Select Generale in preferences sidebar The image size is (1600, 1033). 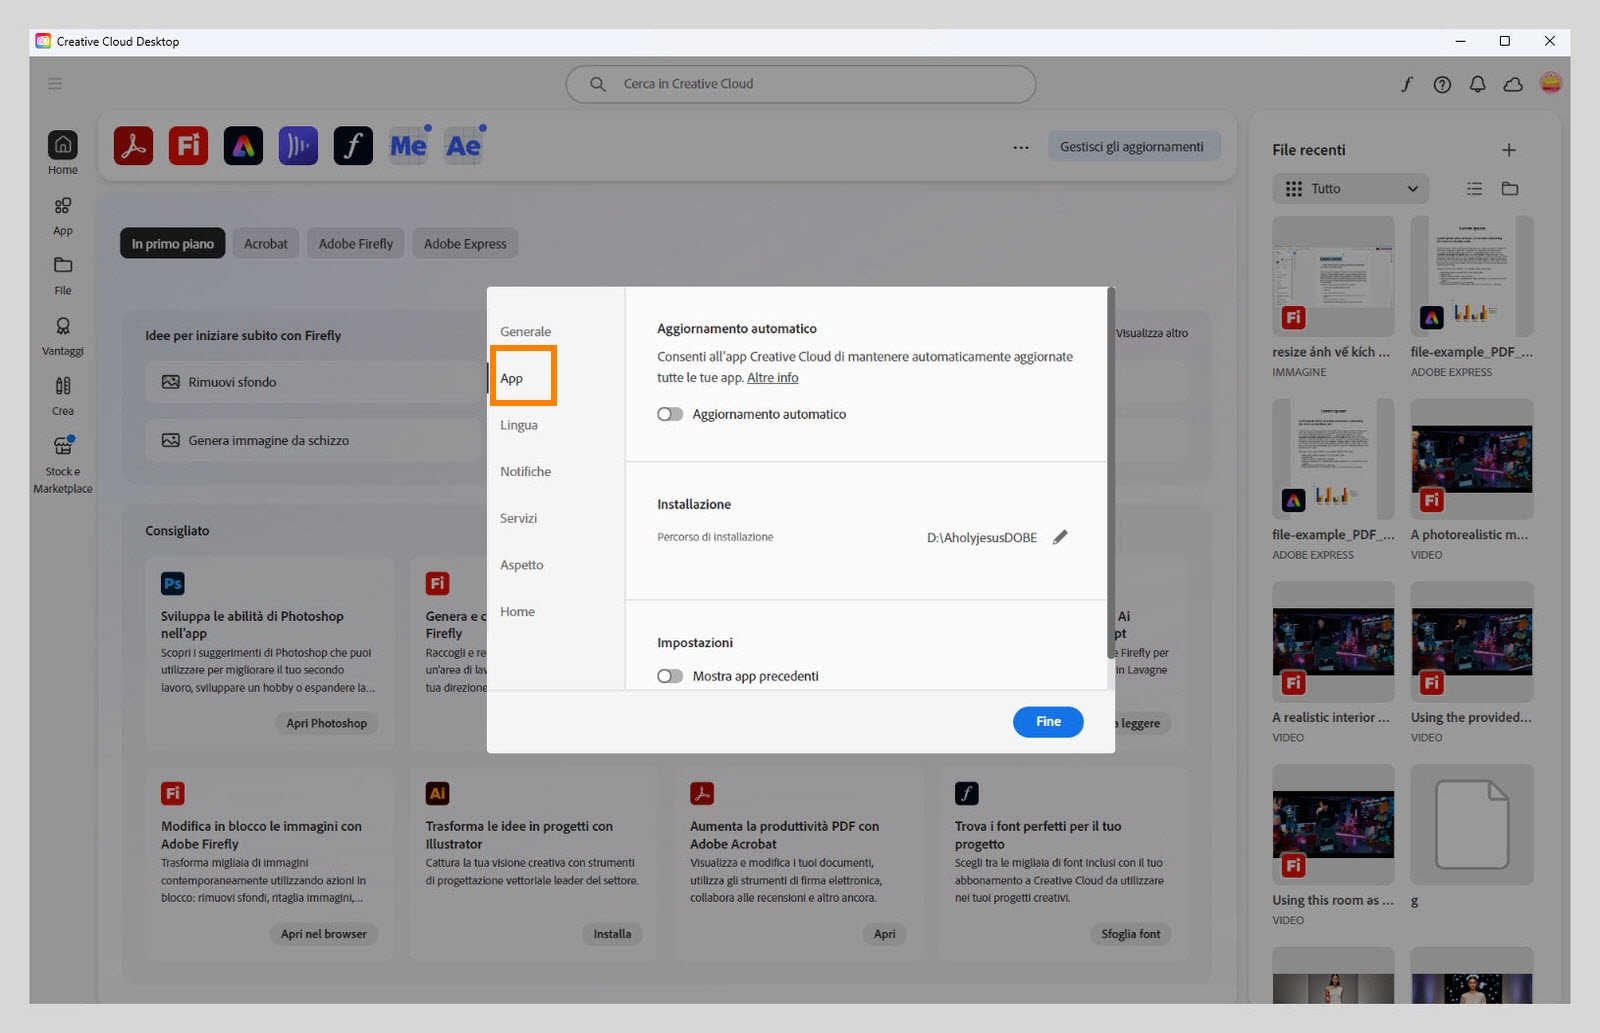(525, 332)
